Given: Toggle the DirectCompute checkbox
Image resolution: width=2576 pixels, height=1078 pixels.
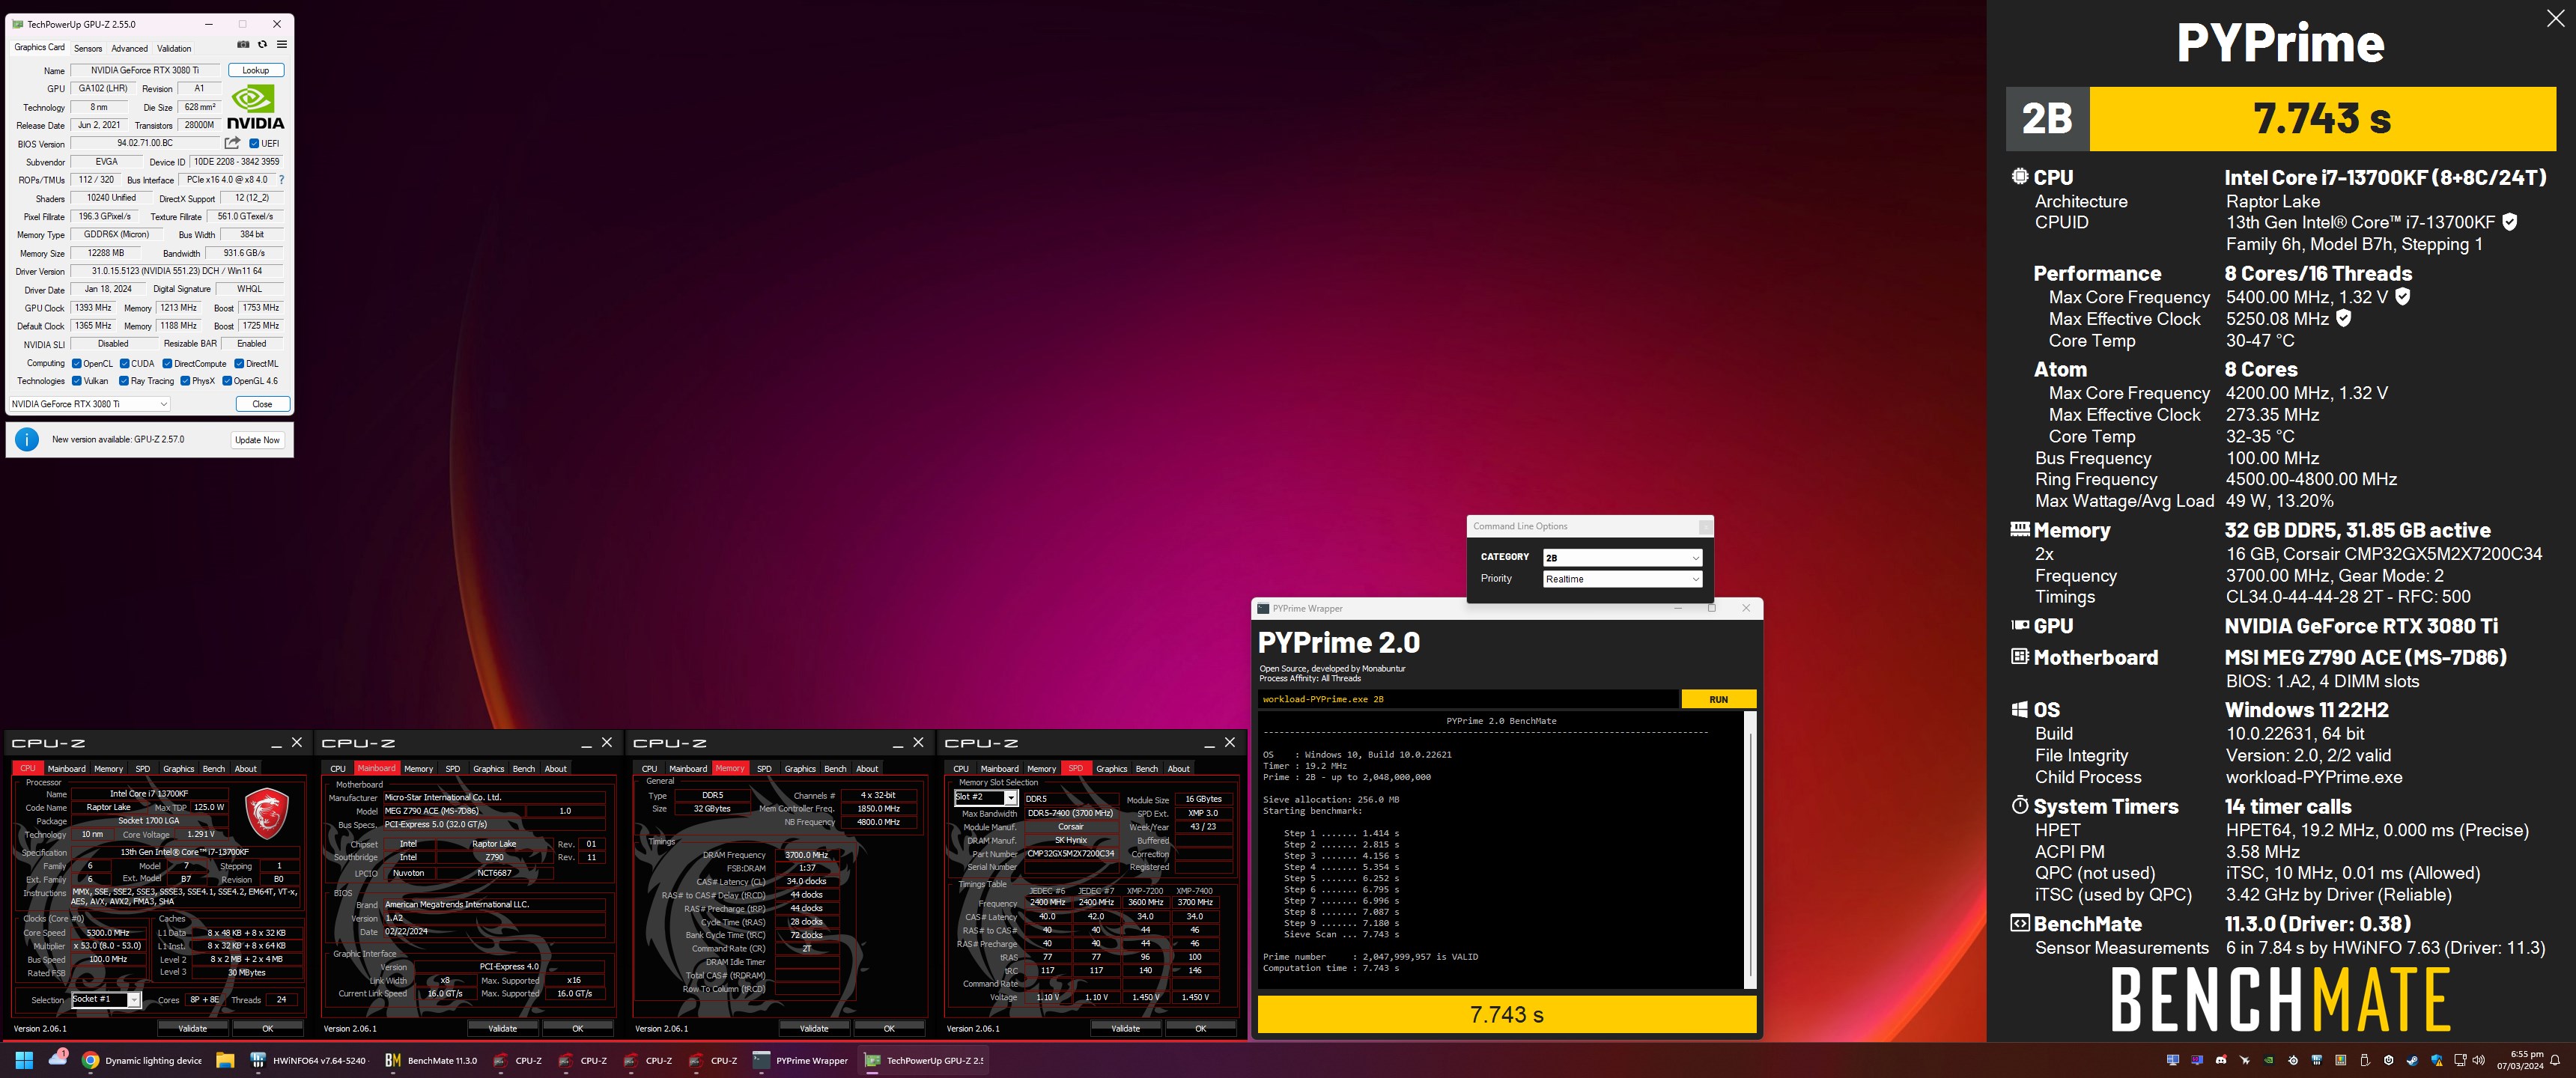Looking at the screenshot, I should [x=167, y=363].
